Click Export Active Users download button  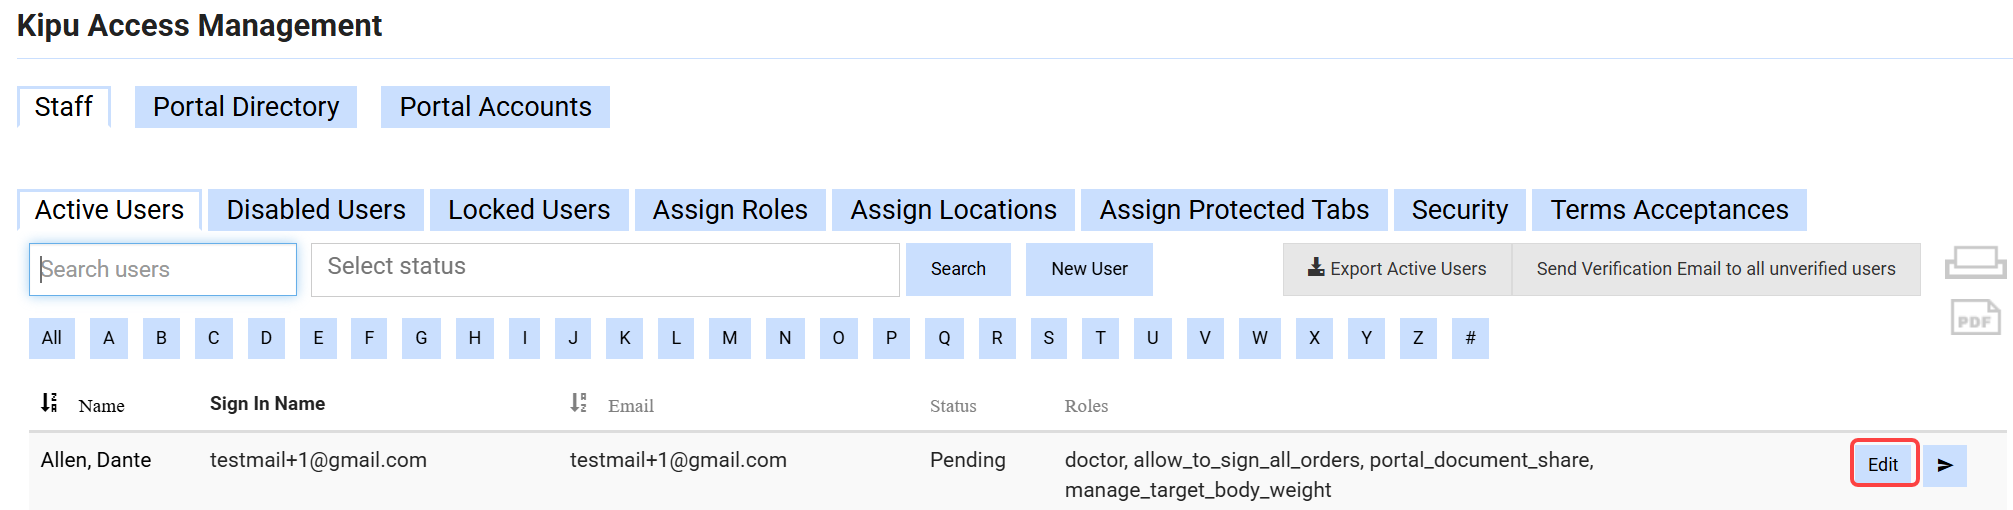click(1397, 269)
